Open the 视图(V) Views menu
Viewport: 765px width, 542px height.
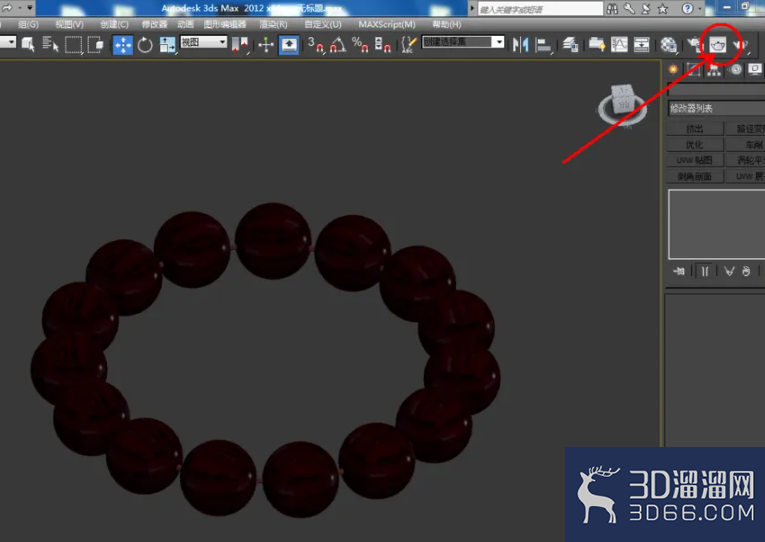point(69,24)
